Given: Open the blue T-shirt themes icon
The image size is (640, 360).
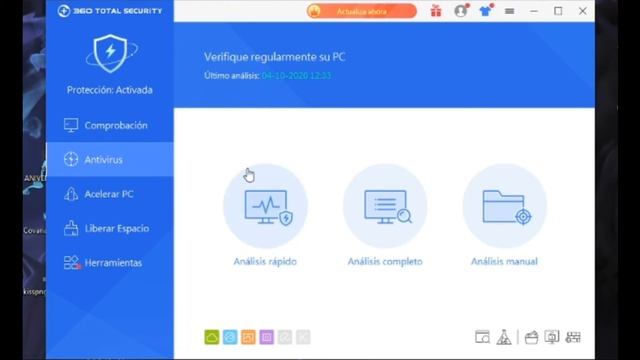Looking at the screenshot, I should pyautogui.click(x=485, y=11).
